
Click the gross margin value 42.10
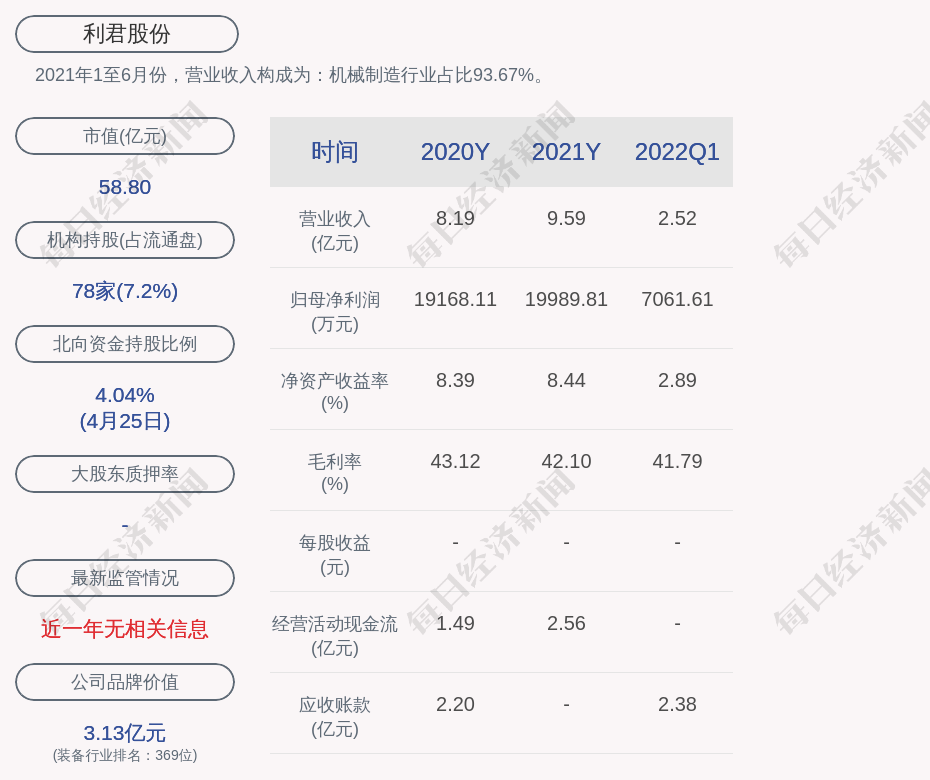click(566, 461)
